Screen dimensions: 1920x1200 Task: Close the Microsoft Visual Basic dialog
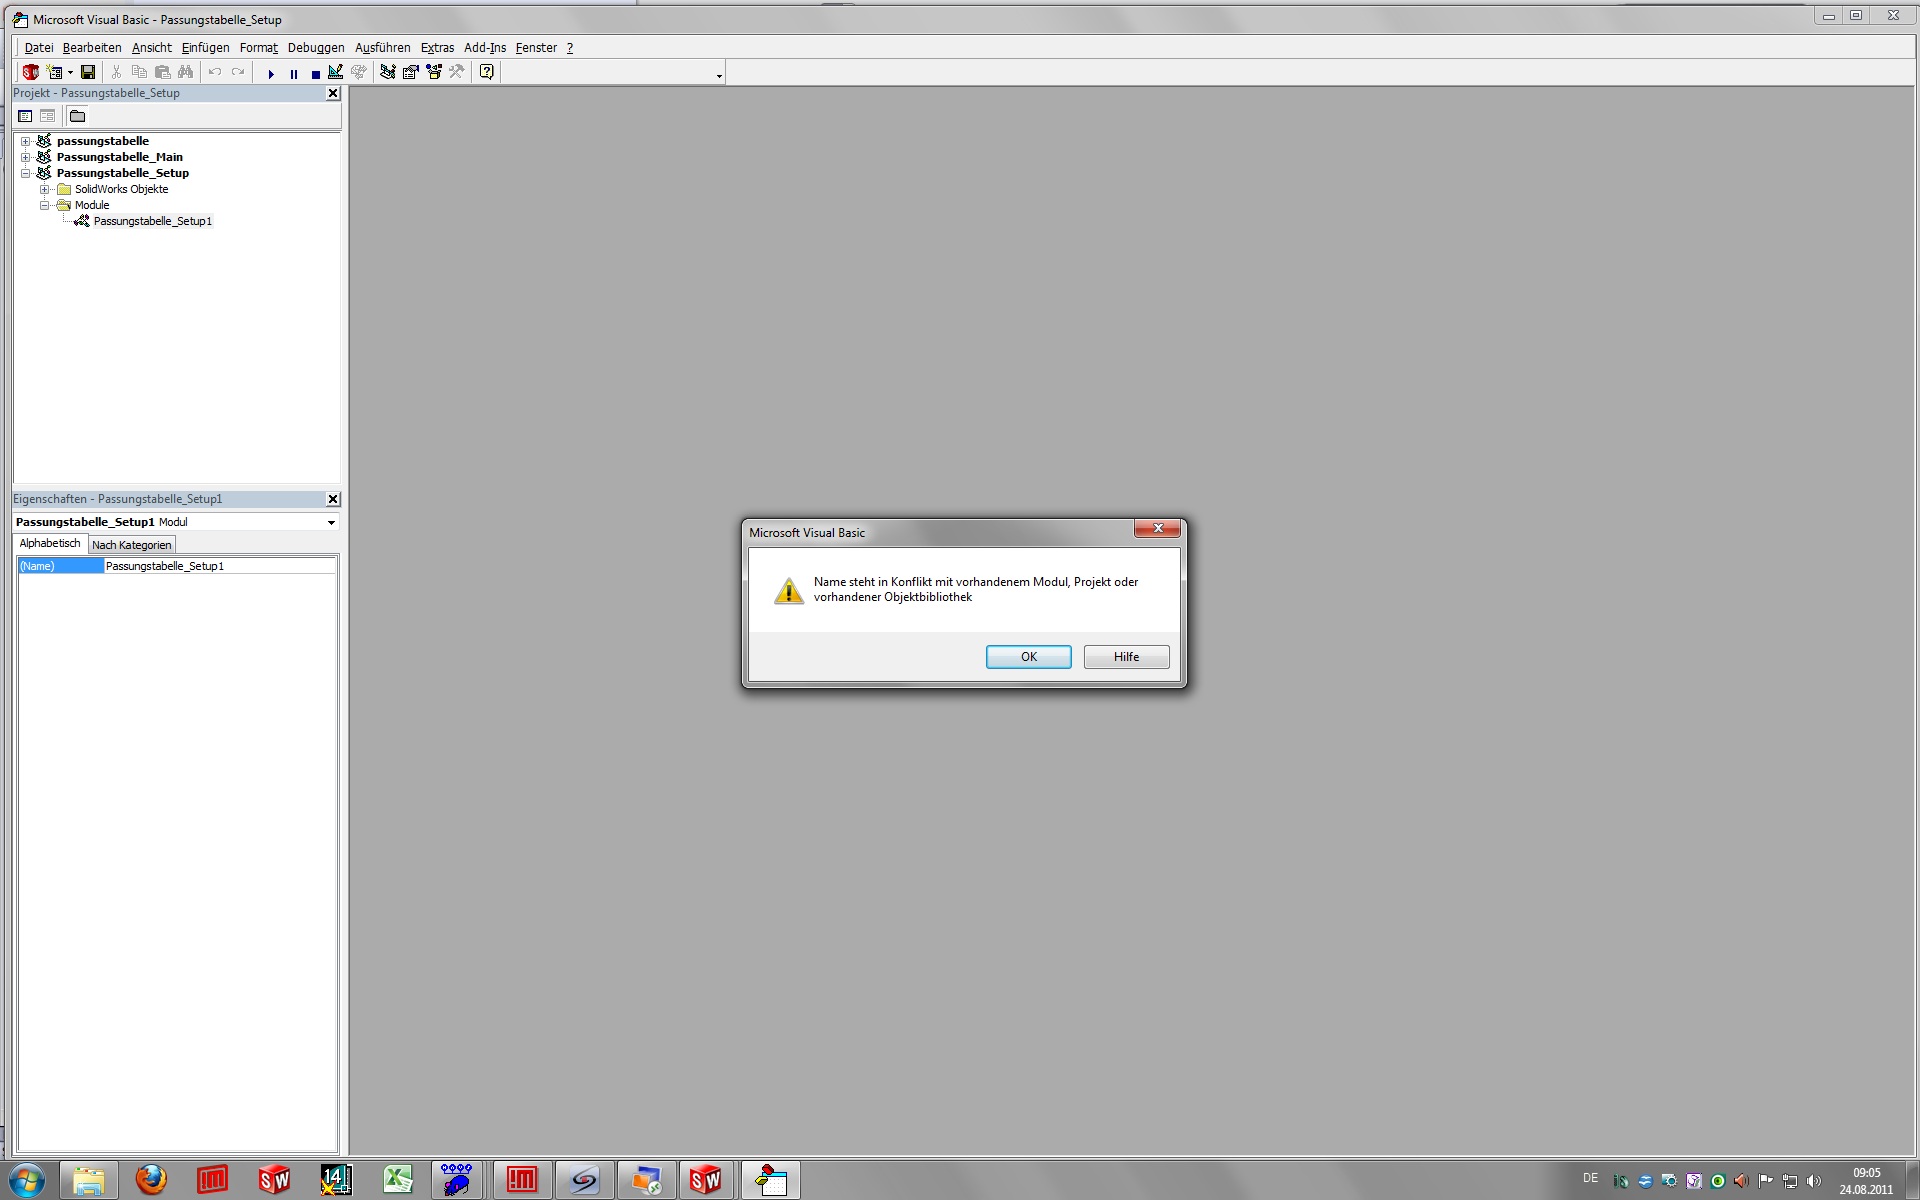coord(1158,528)
